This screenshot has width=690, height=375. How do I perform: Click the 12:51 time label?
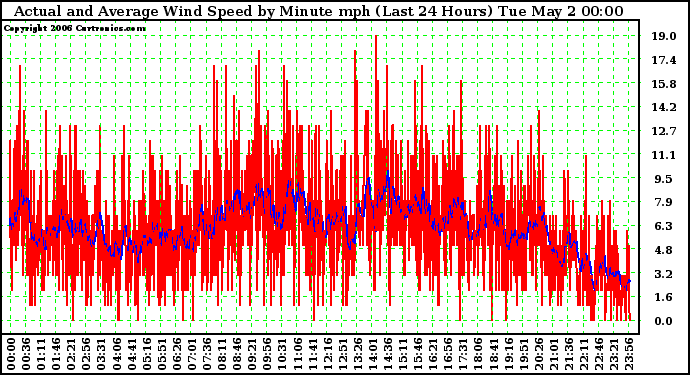342,354
